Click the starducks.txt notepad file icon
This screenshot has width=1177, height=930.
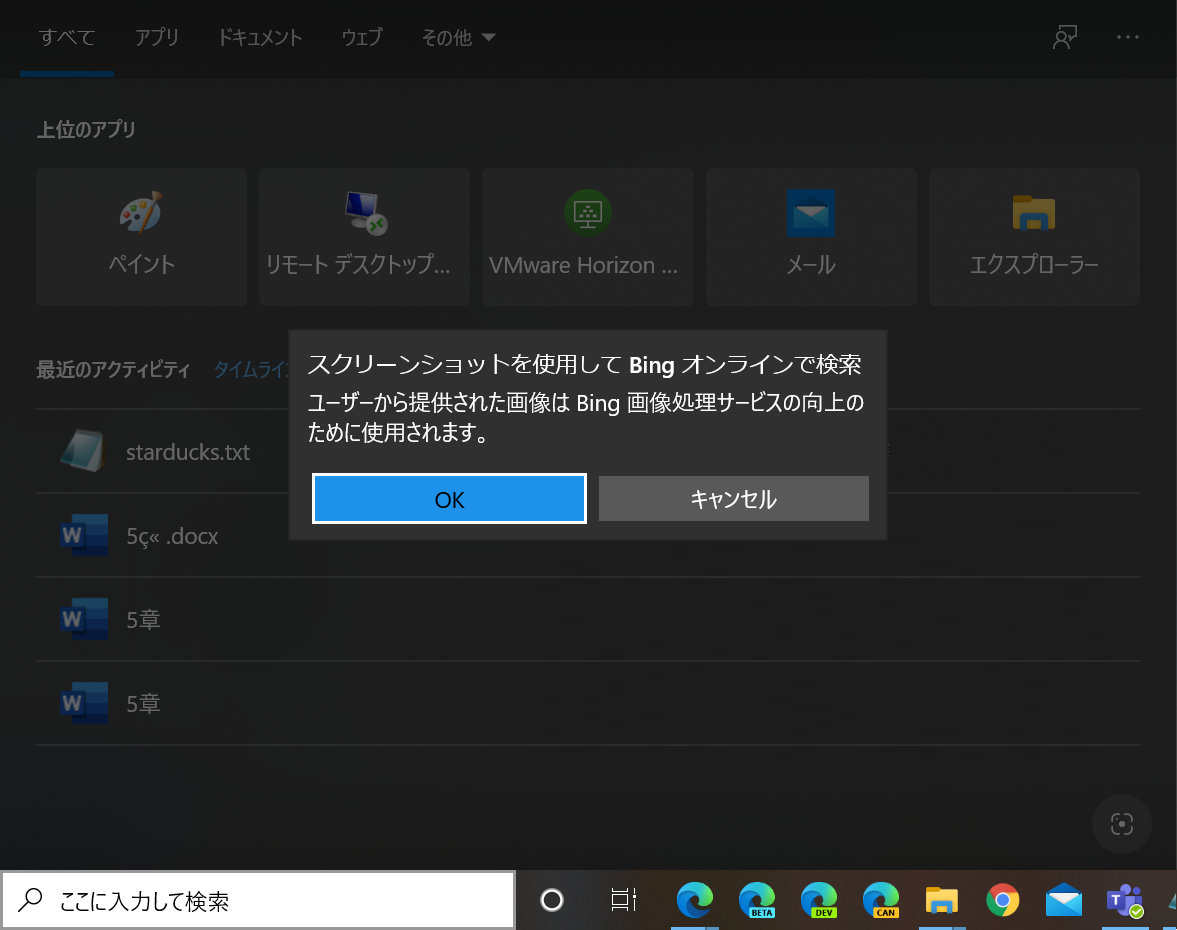click(x=83, y=451)
